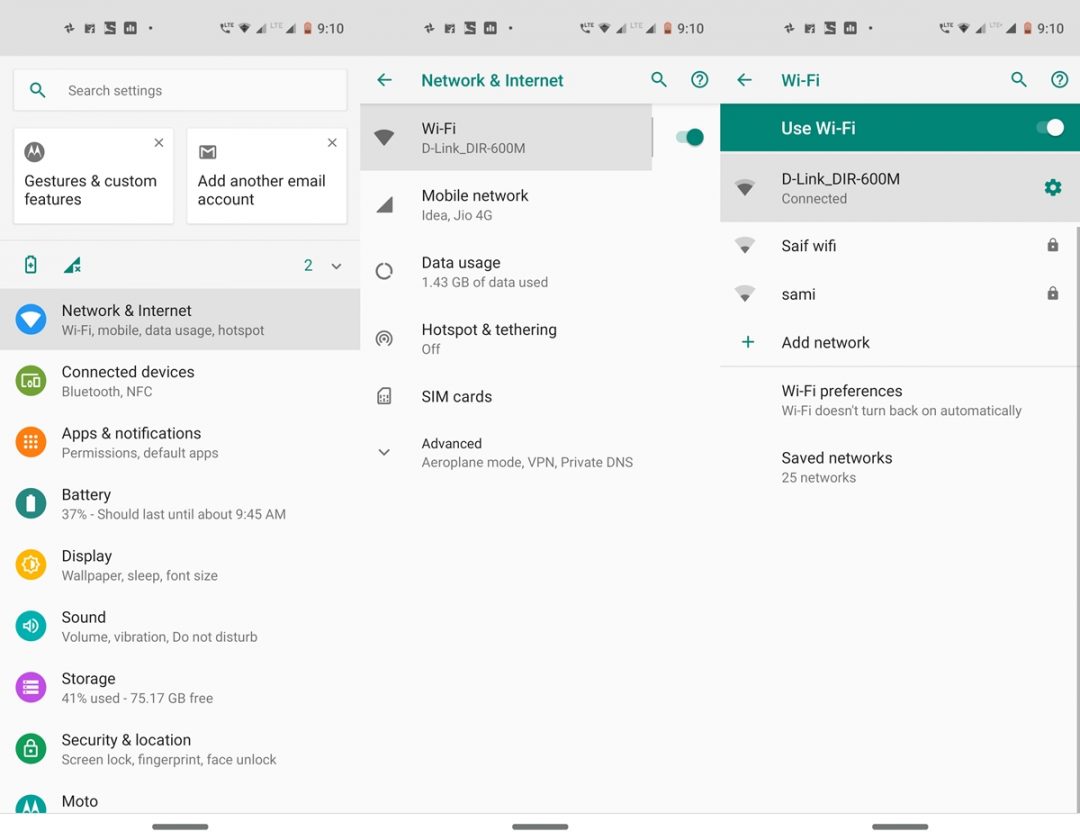Open help on the Wi-Fi screen
This screenshot has height=840, width=1080.
[x=1059, y=80]
